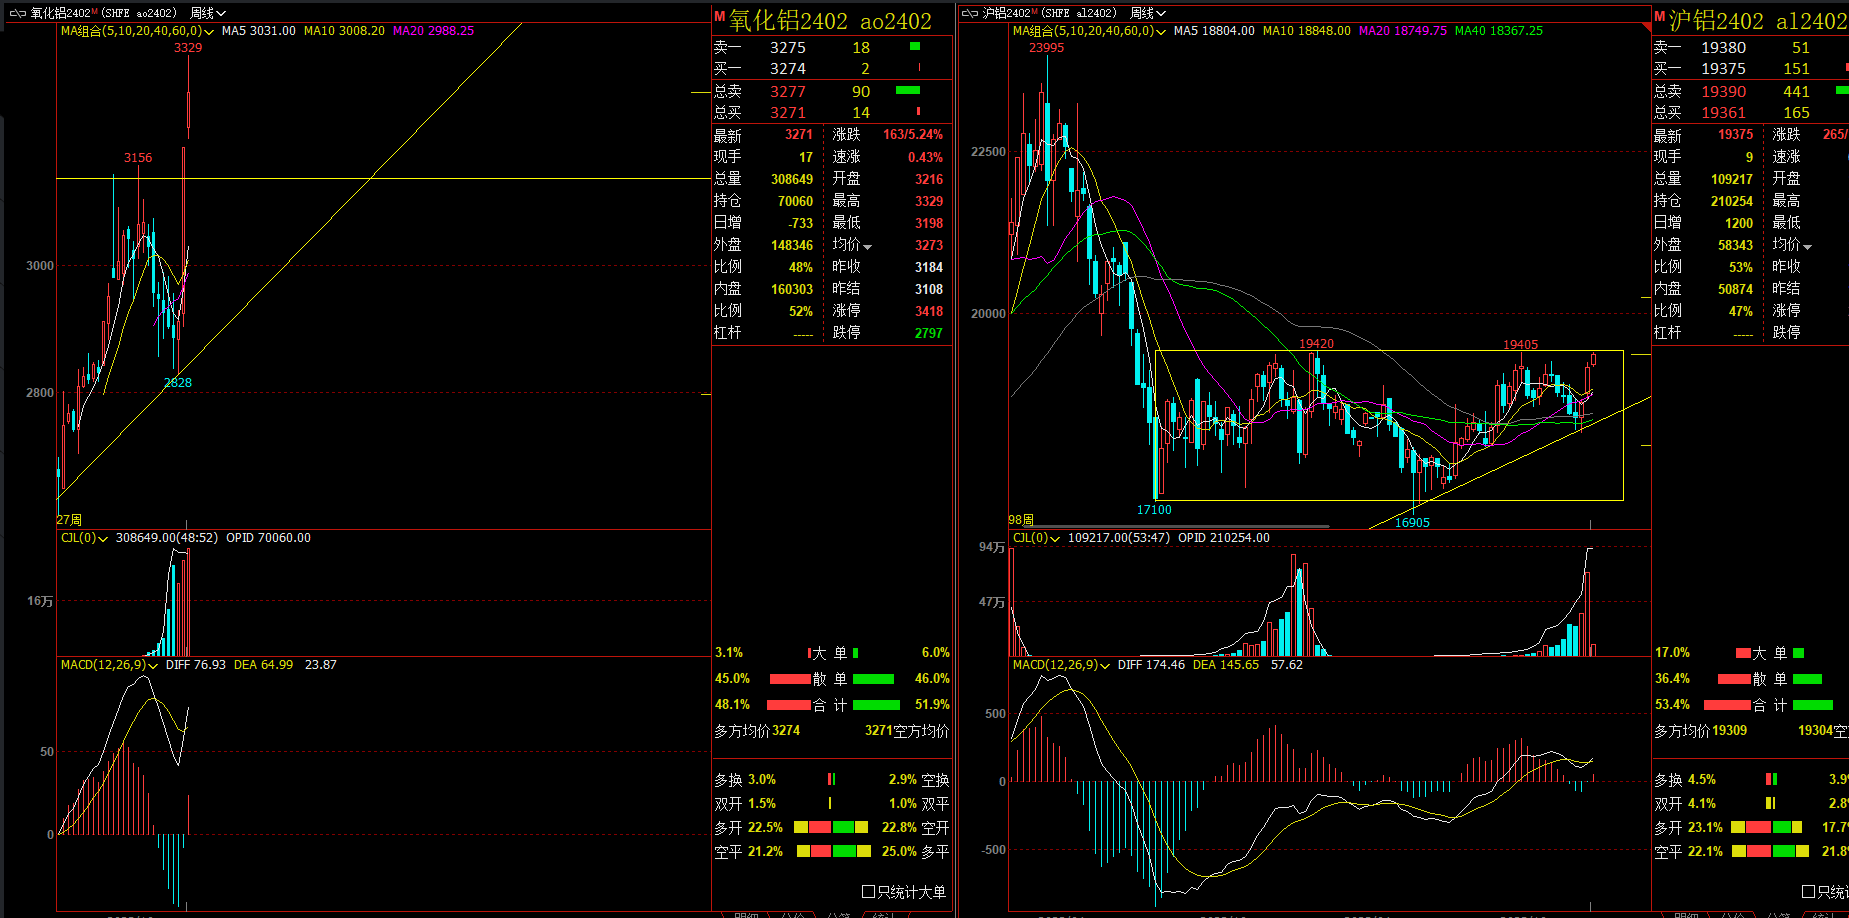Expand MACD(12,26,9) dropdown on 沪铝 chart
Viewport: 1849px width, 918px height.
pos(1104,666)
